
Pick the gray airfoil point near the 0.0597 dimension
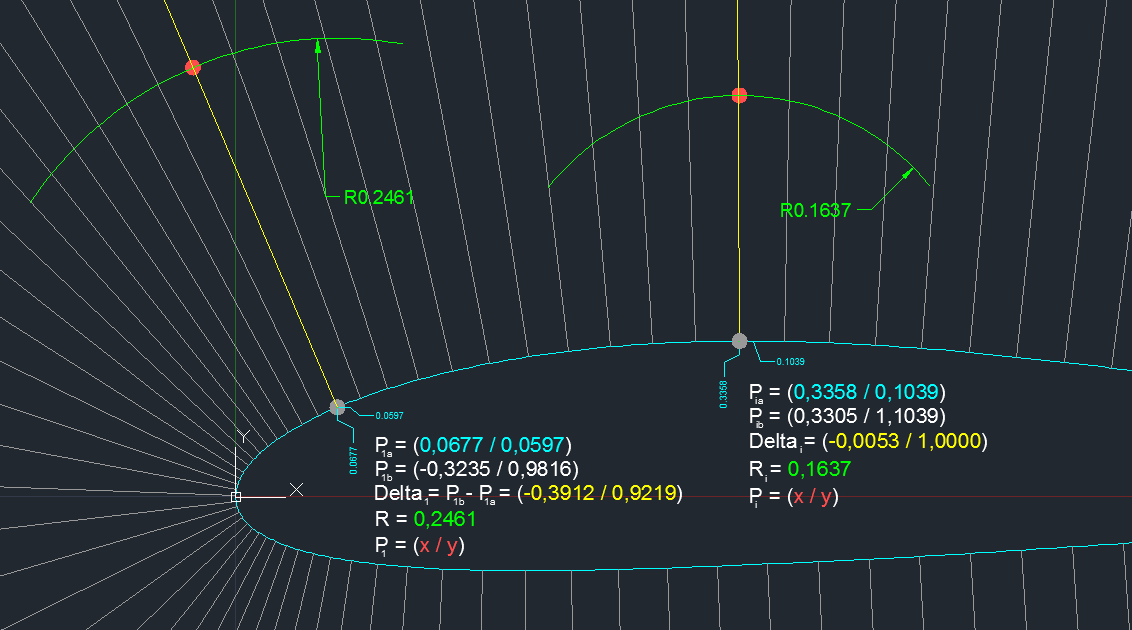coord(337,407)
